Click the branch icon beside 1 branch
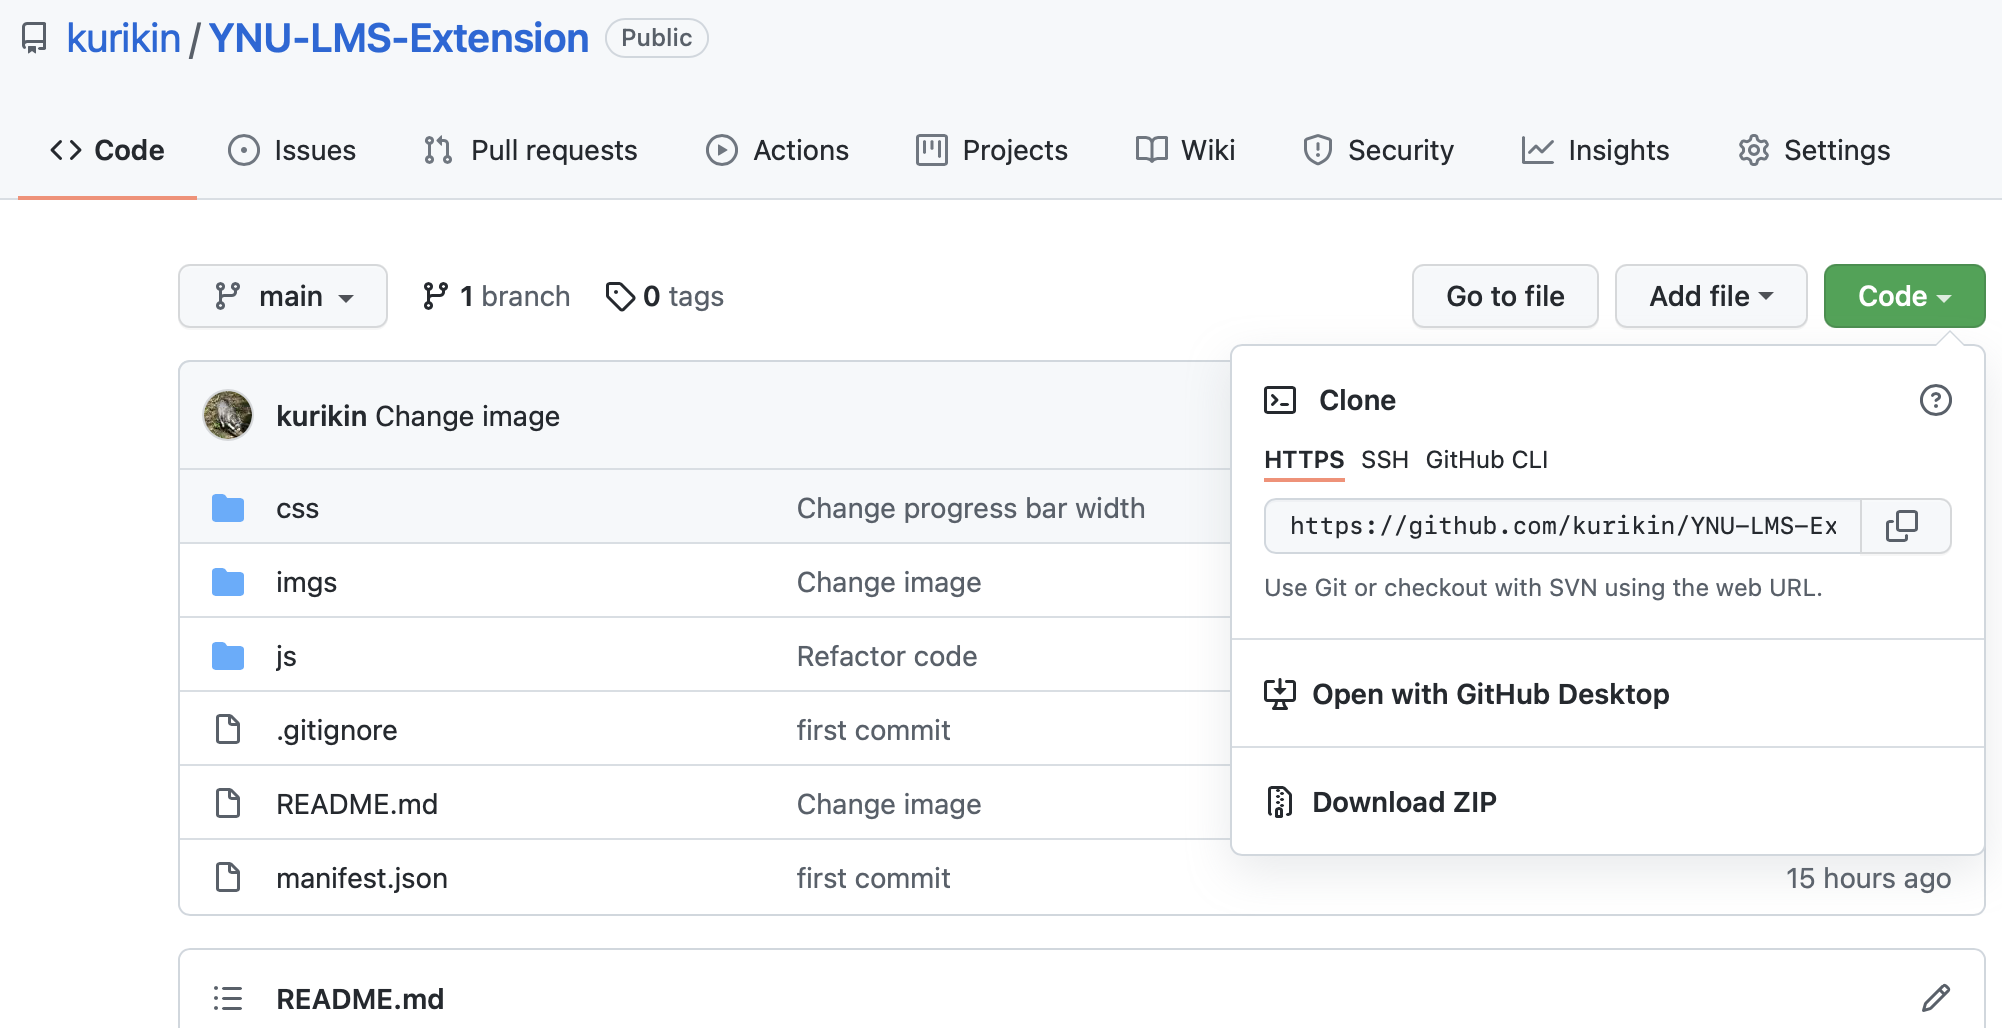This screenshot has width=2002, height=1028. [x=435, y=296]
